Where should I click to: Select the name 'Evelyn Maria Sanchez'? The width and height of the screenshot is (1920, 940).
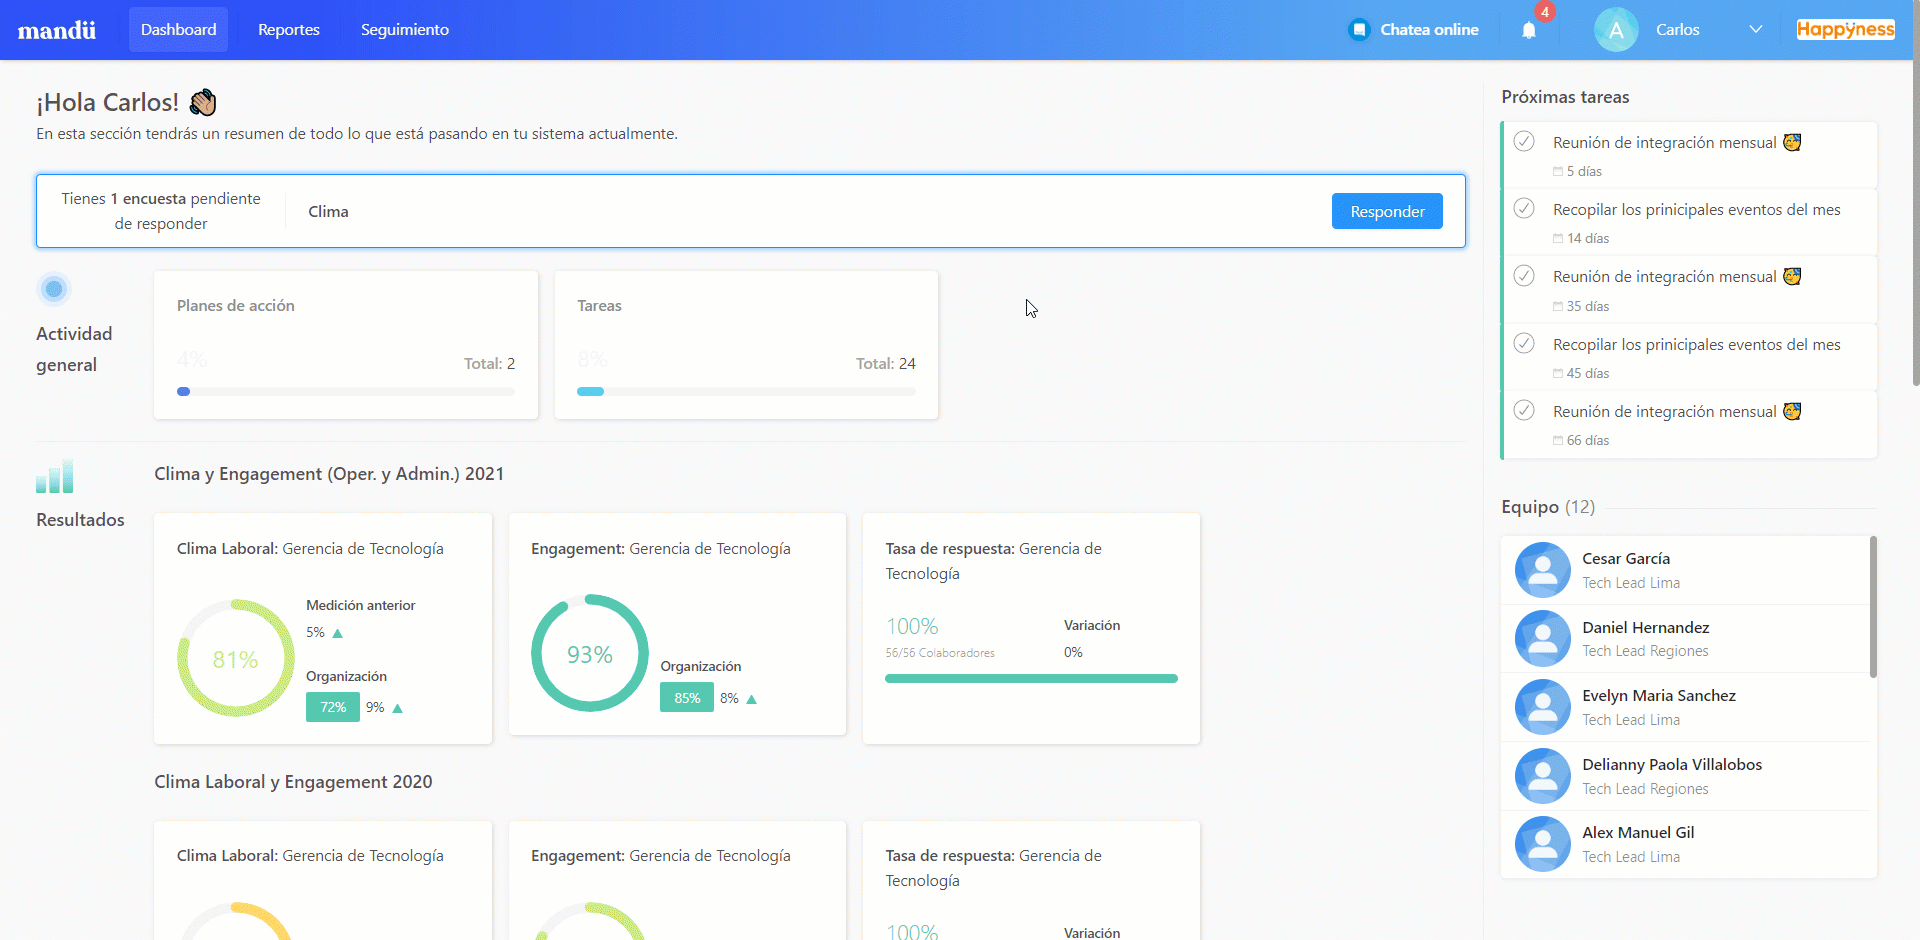(x=1659, y=696)
